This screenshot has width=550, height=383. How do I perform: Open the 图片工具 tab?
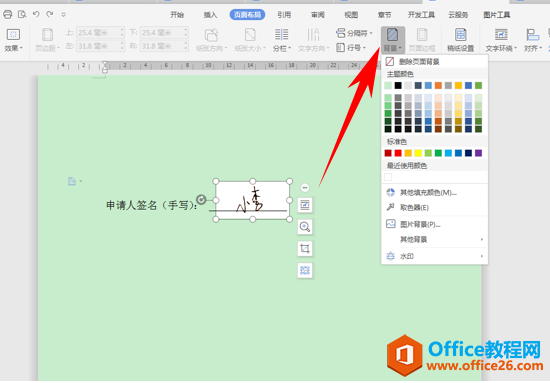click(497, 15)
